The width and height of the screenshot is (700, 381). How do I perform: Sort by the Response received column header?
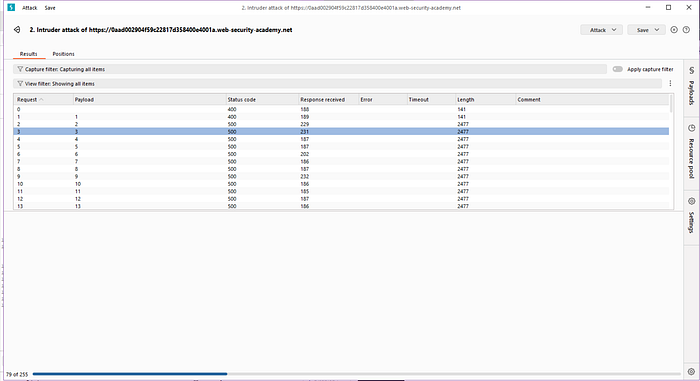(x=328, y=100)
